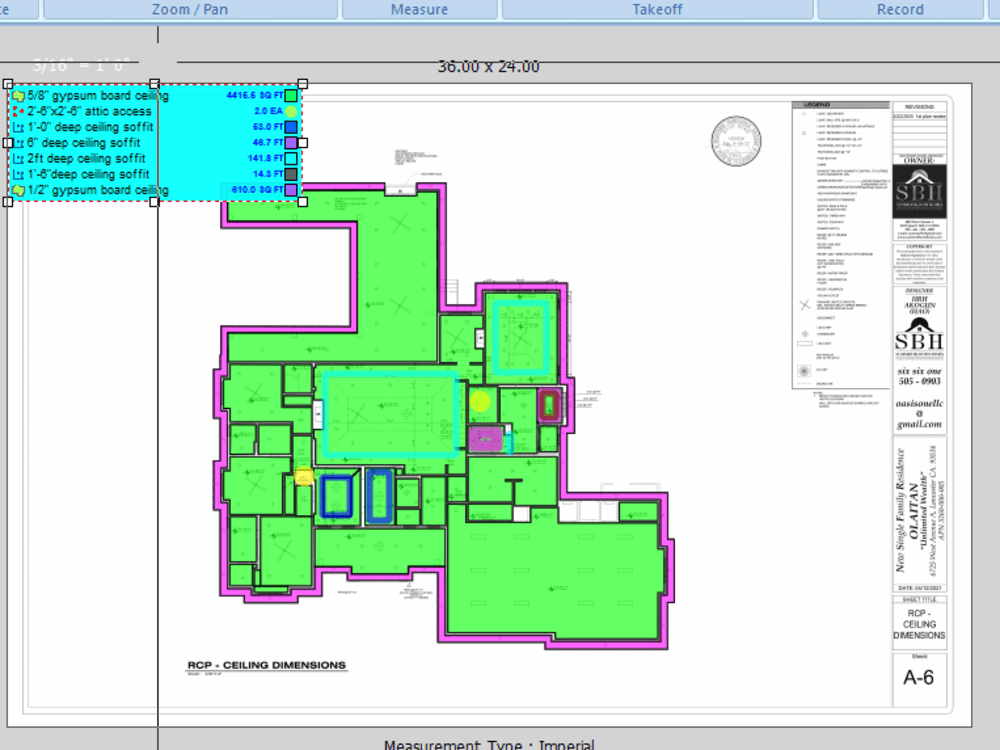Open the Zoom / Pan ribbon tab
This screenshot has width=1000, height=750.
pos(189,10)
